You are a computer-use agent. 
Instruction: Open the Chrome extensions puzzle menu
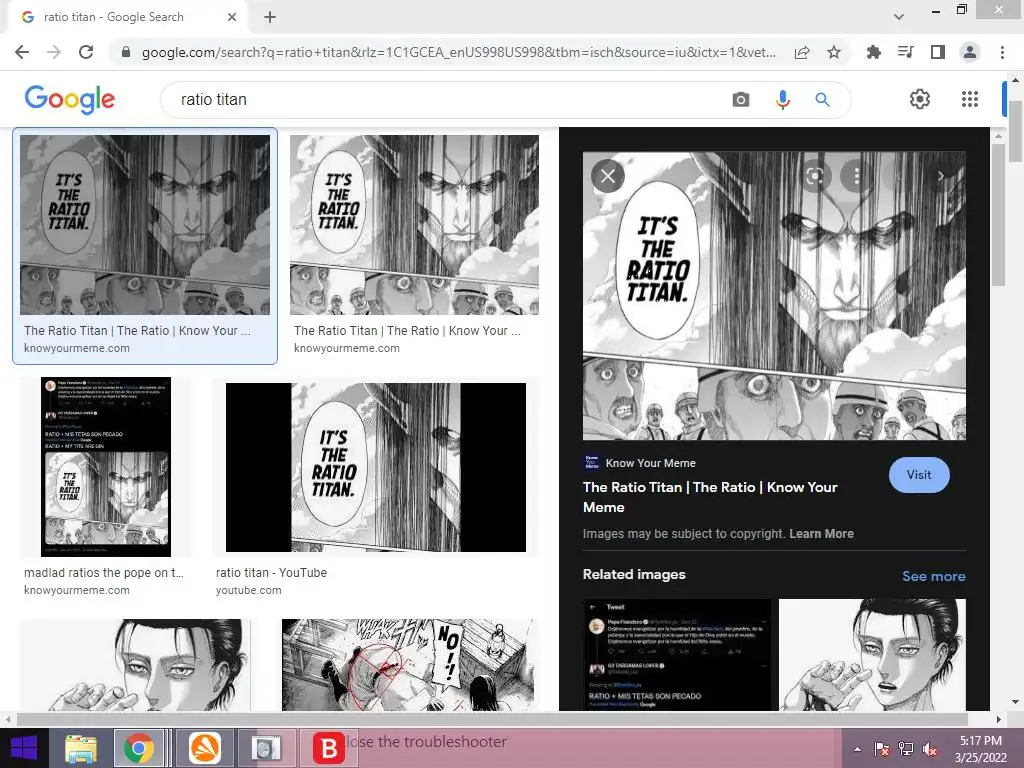pyautogui.click(x=874, y=52)
